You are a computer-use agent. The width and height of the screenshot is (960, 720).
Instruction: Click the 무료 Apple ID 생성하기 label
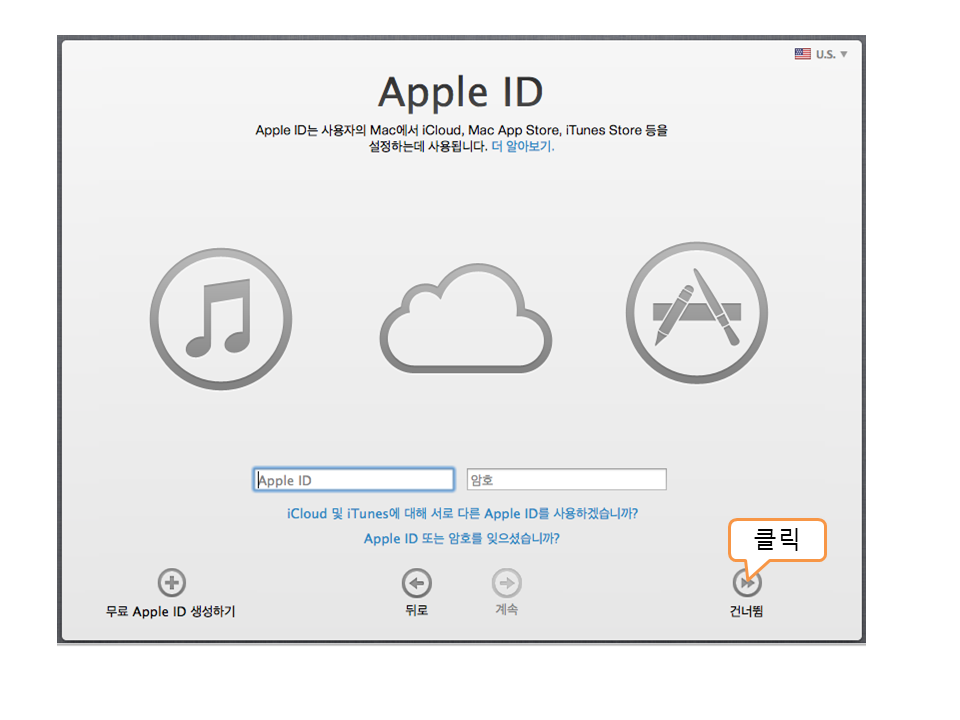[x=171, y=611]
